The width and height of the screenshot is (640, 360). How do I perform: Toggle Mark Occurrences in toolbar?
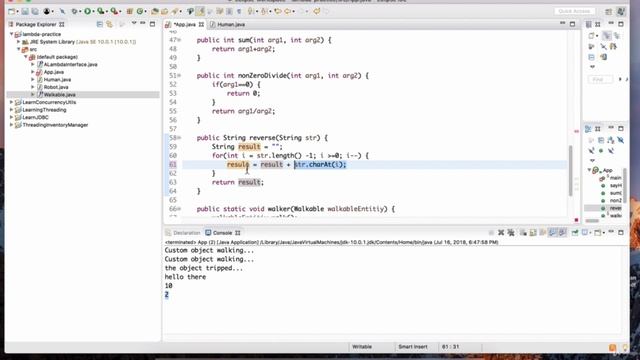200,11
